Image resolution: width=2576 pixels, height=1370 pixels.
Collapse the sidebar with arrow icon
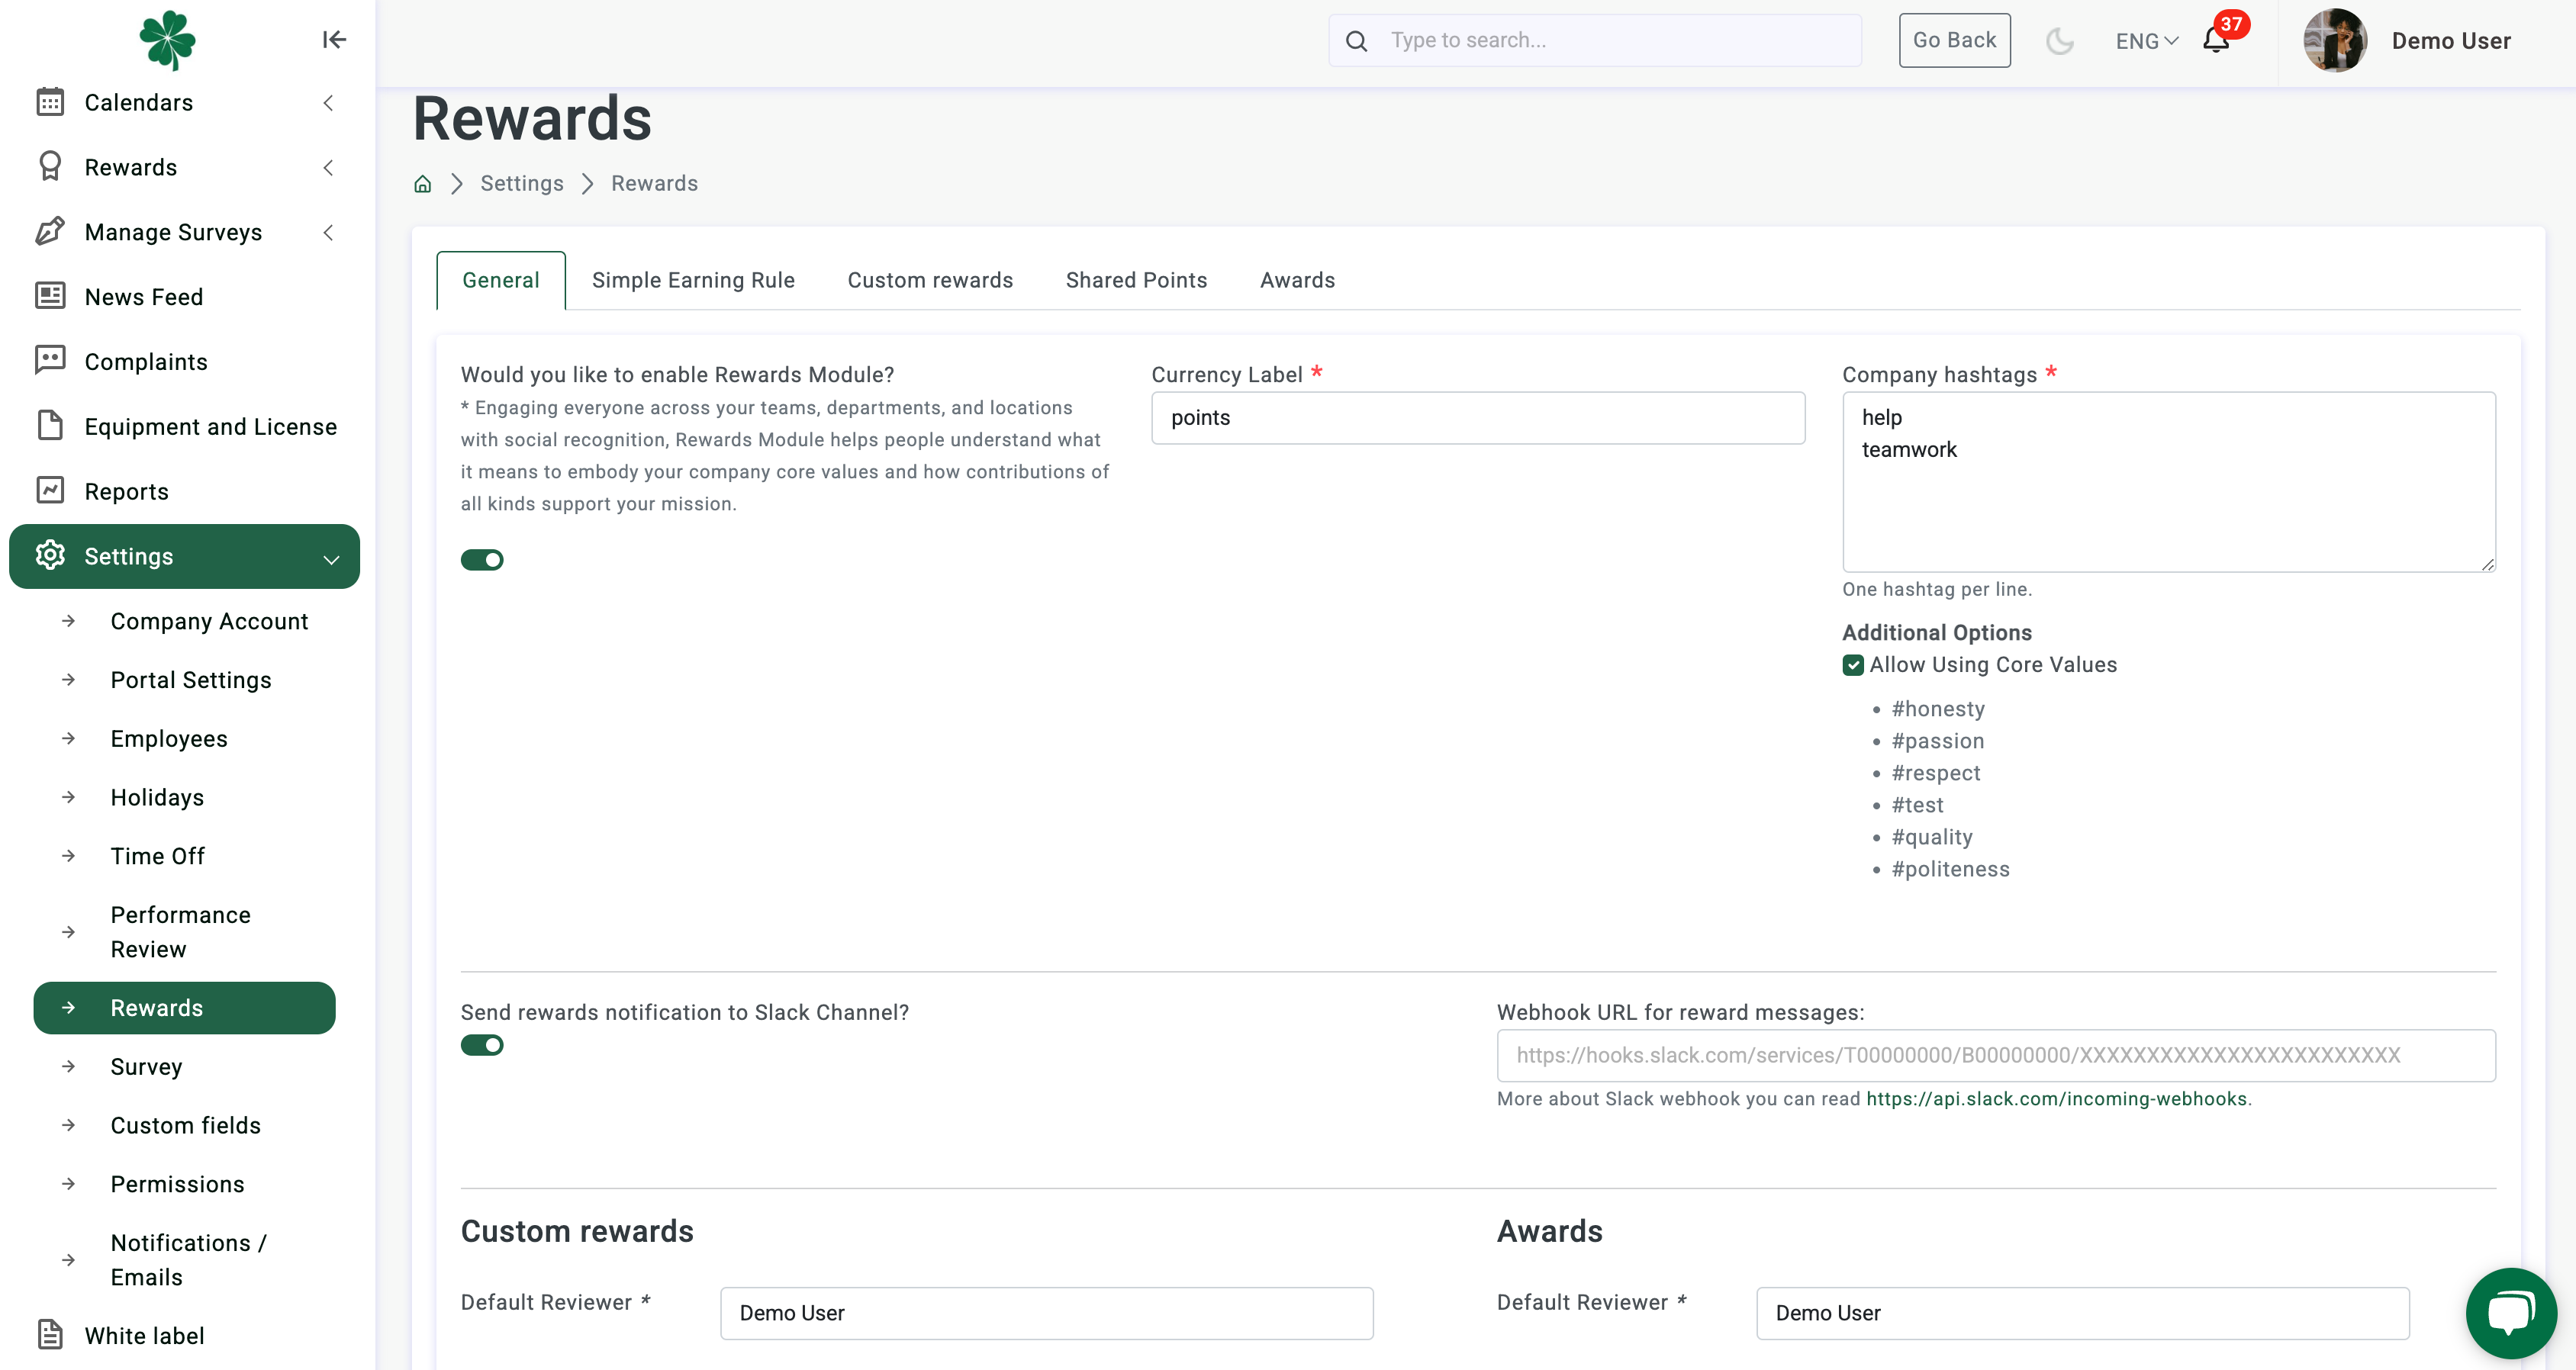pos(334,40)
